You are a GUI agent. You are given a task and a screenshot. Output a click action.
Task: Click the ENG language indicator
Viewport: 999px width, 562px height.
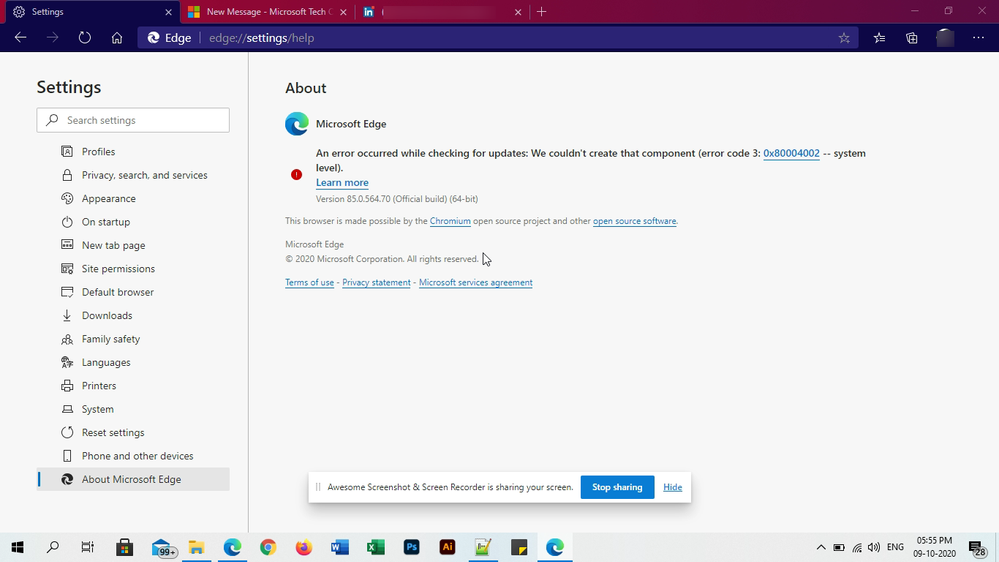[x=895, y=547]
